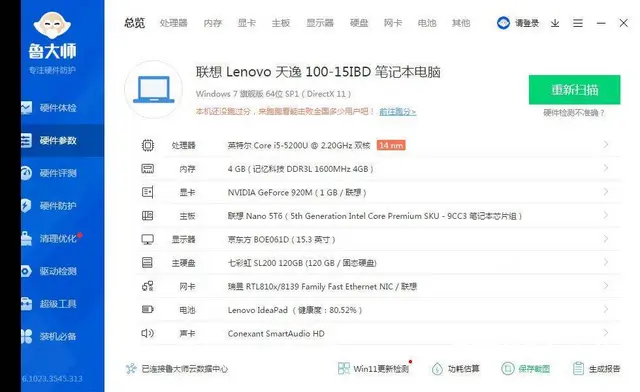
Task: Click the 主硬盘 disk icon
Action: pyautogui.click(x=148, y=263)
